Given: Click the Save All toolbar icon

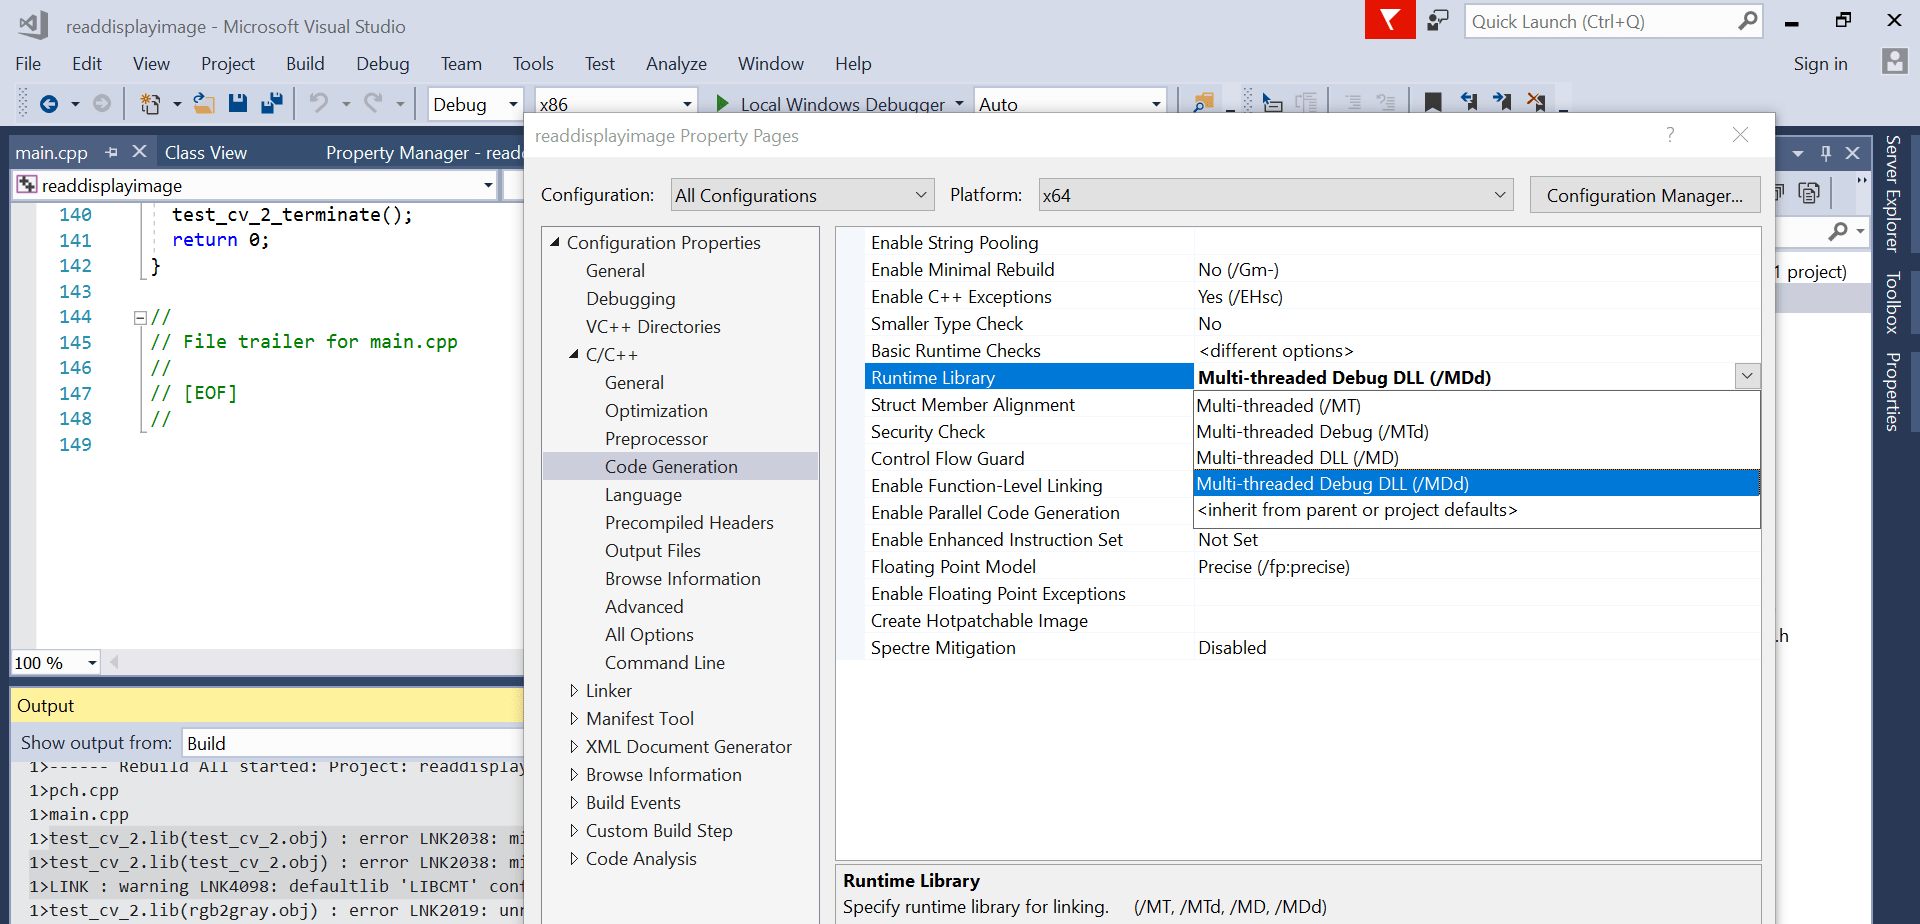Looking at the screenshot, I should [x=272, y=103].
